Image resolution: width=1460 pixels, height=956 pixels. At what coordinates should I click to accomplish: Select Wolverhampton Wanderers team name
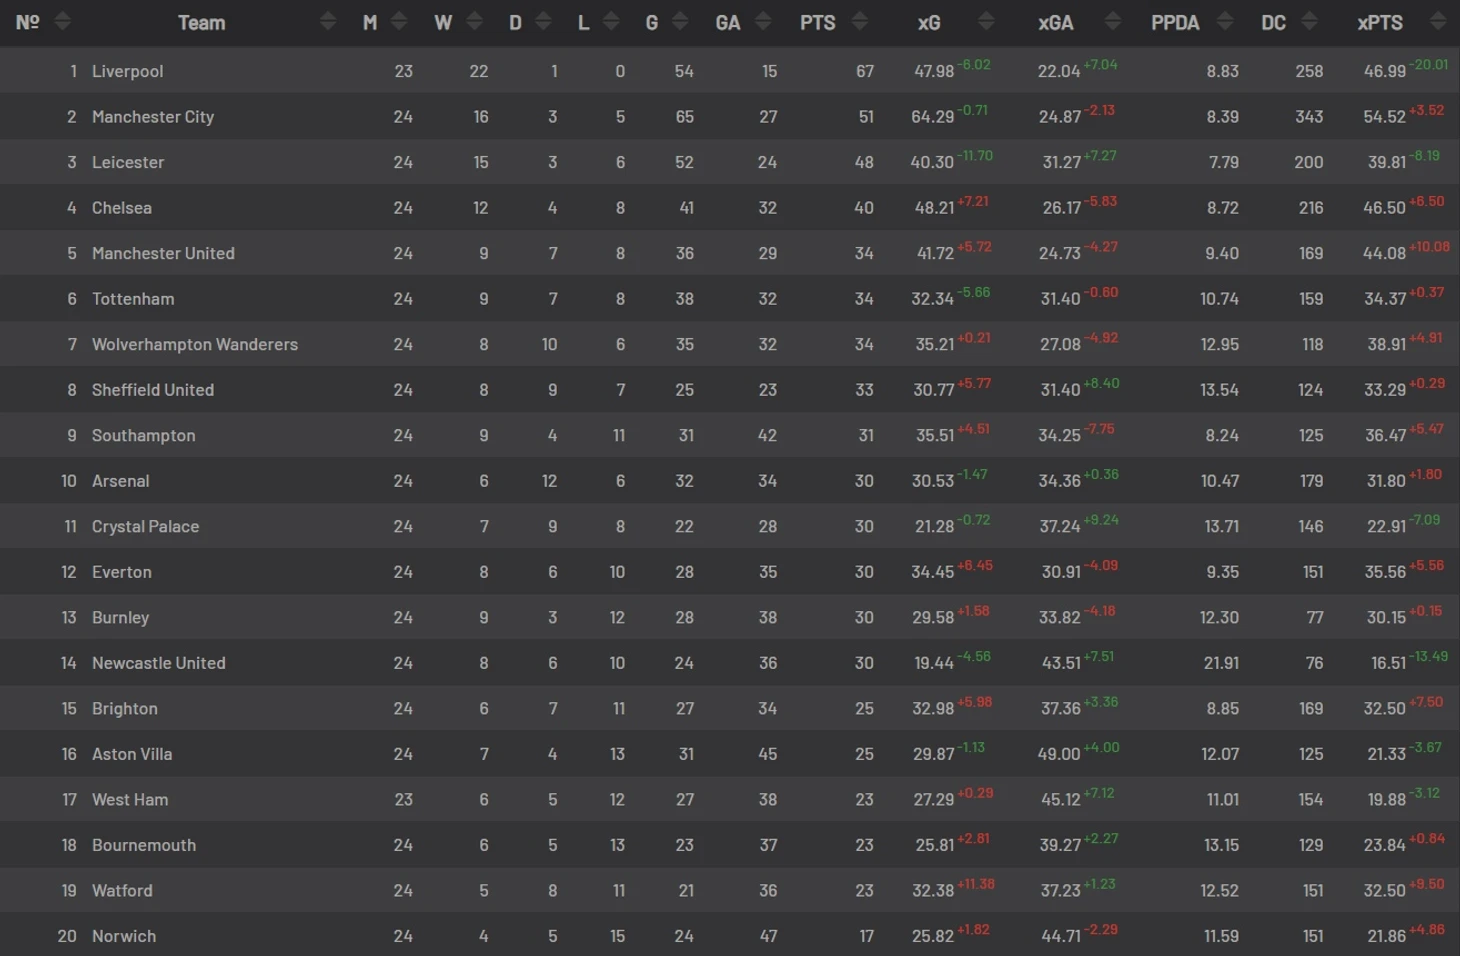(195, 344)
